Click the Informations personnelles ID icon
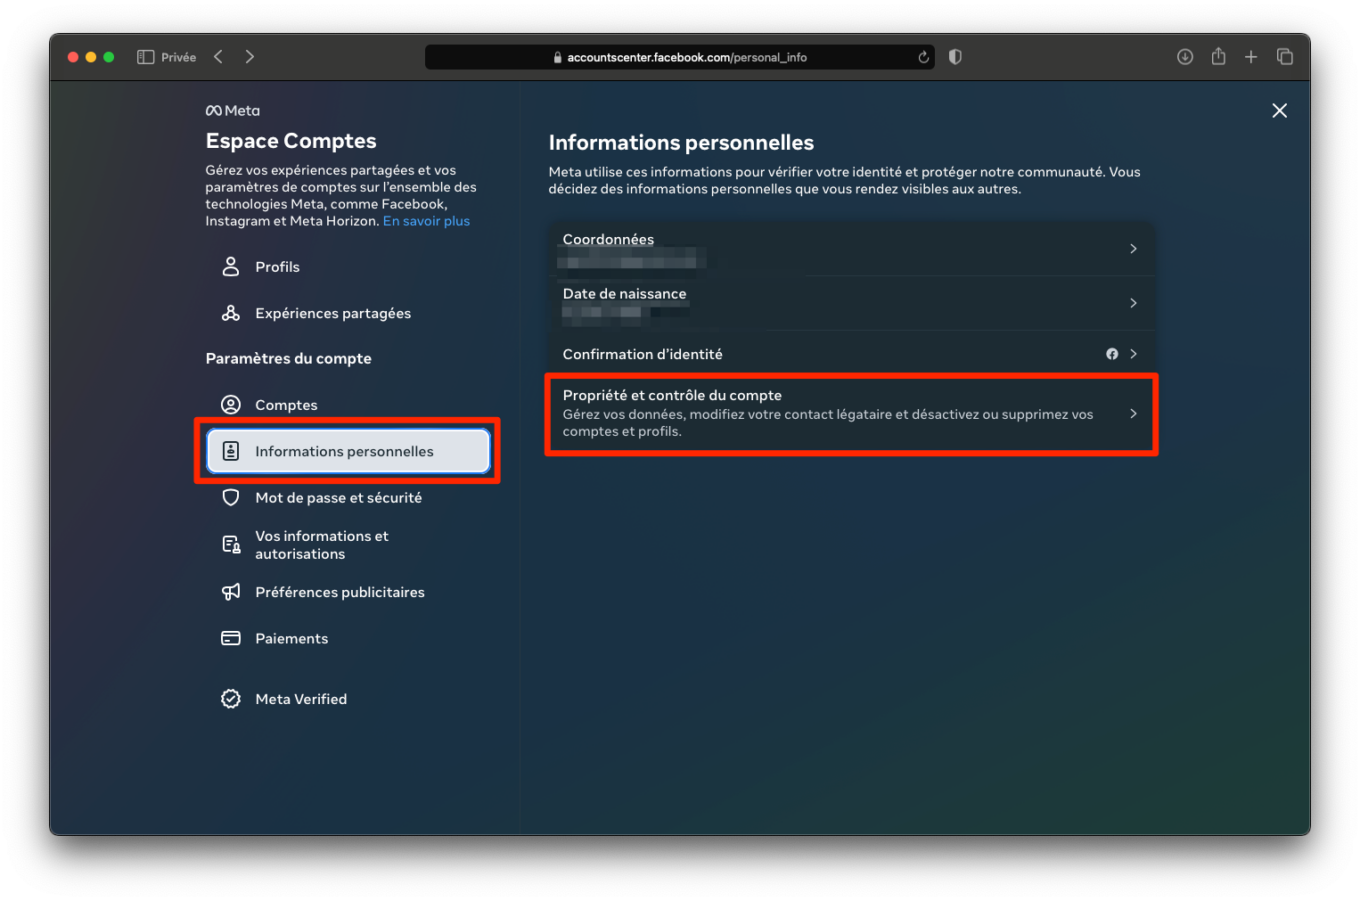Screen dimensions: 1360x901 click(x=231, y=451)
